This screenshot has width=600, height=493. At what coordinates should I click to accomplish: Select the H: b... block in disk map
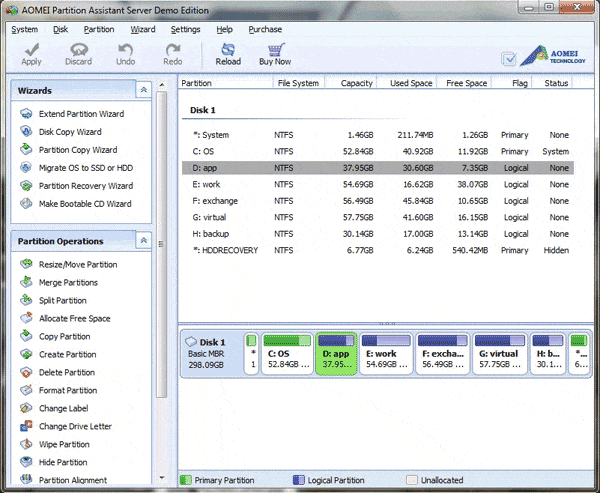click(x=548, y=353)
